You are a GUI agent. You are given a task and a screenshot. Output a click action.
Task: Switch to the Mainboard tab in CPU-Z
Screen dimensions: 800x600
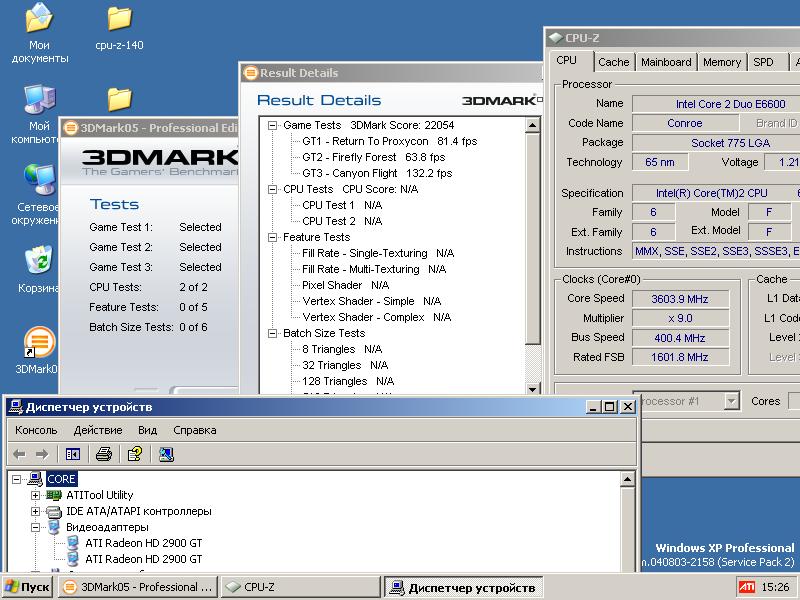click(666, 62)
